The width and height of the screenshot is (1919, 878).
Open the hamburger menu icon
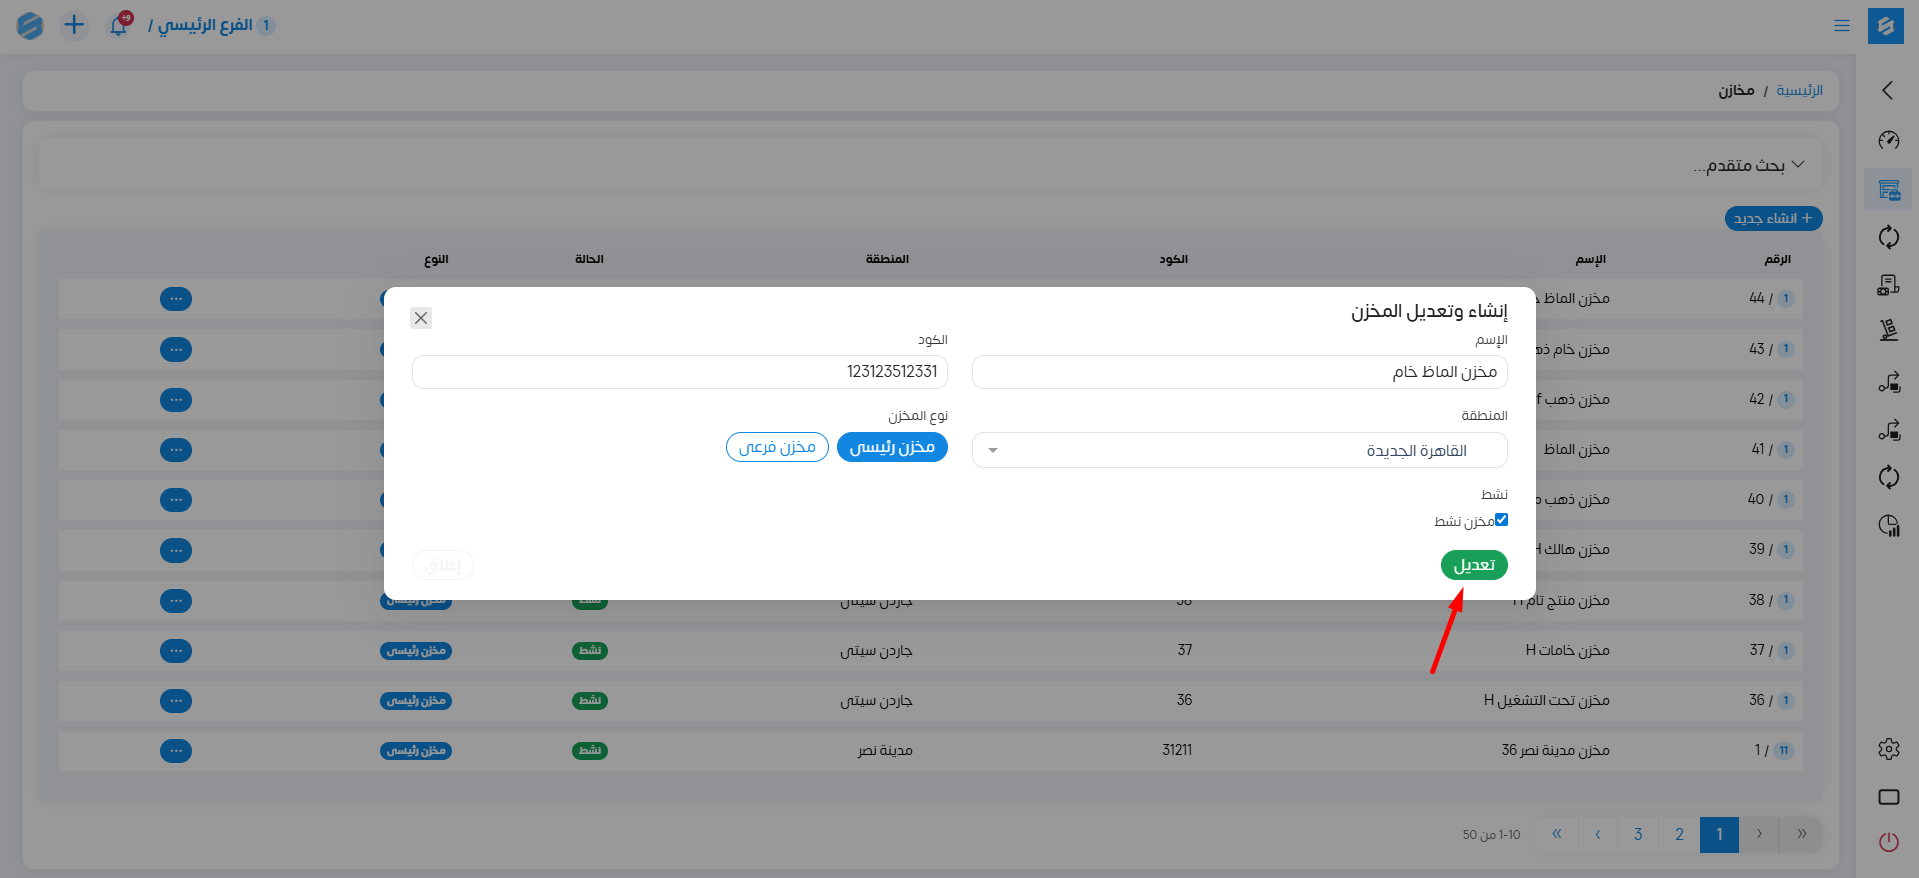click(x=1841, y=26)
